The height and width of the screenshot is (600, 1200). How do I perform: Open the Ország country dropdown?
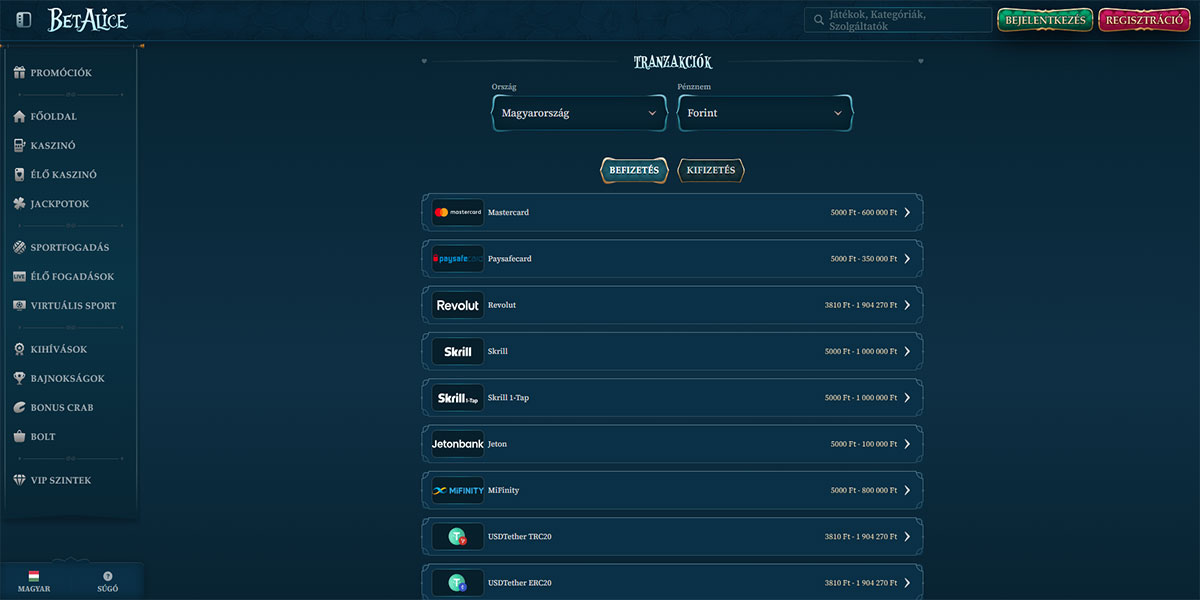(578, 113)
